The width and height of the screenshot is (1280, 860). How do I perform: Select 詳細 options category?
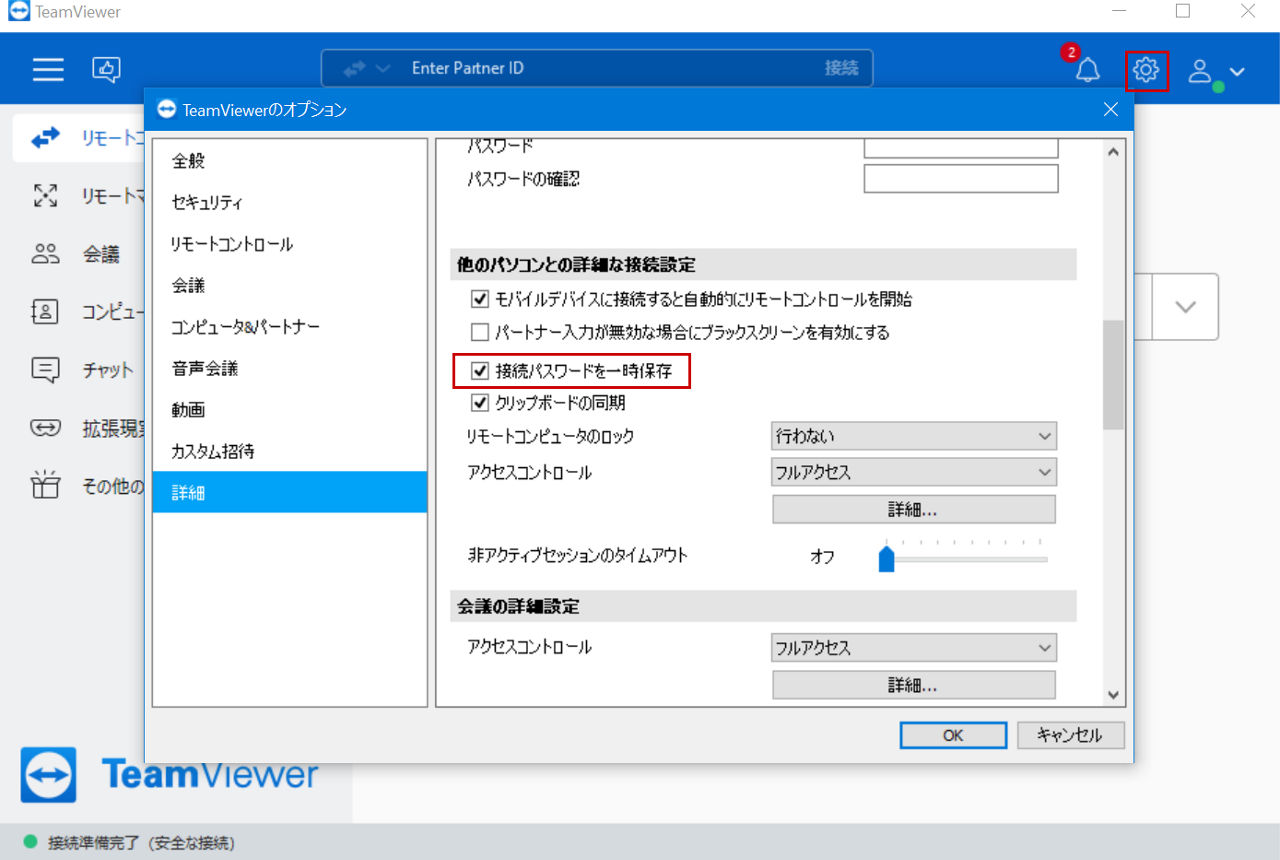pyautogui.click(x=290, y=492)
